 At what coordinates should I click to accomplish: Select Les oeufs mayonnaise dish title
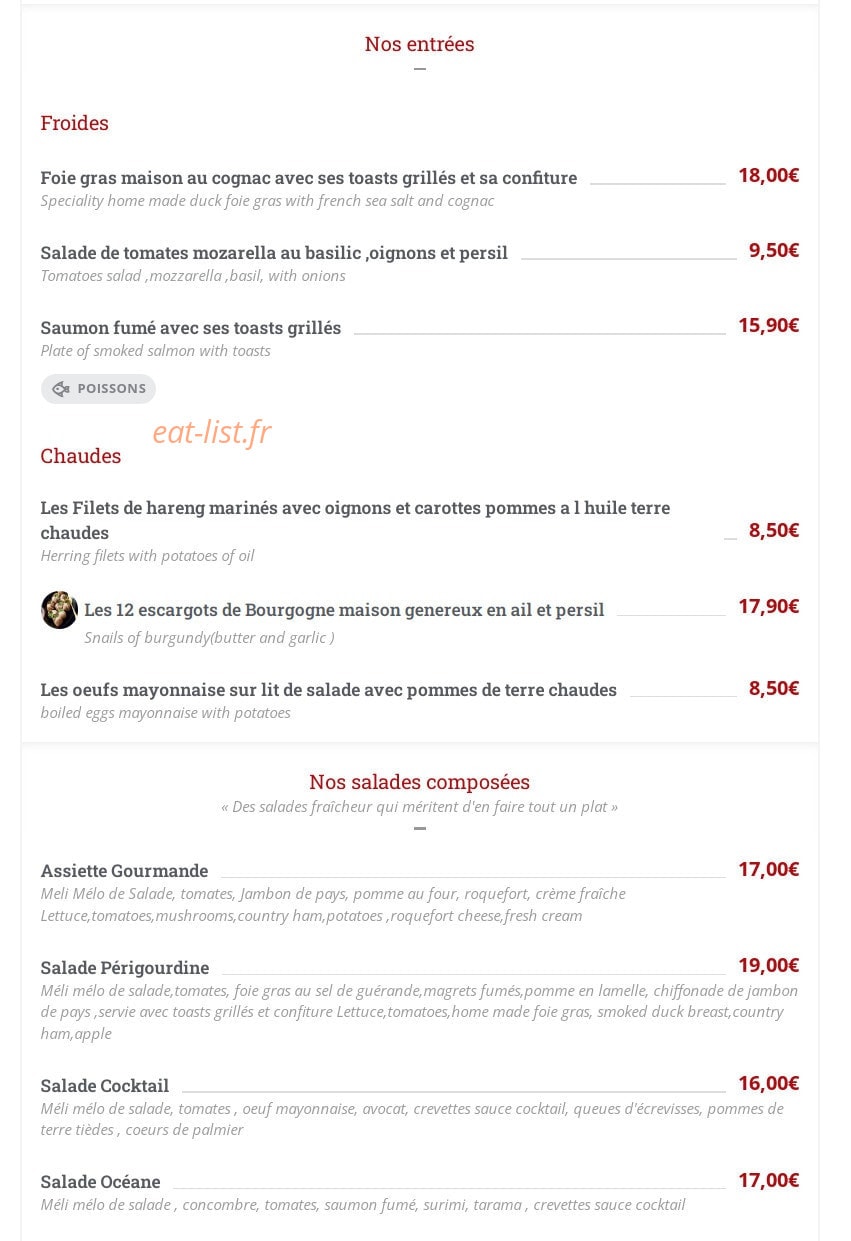[x=329, y=690]
